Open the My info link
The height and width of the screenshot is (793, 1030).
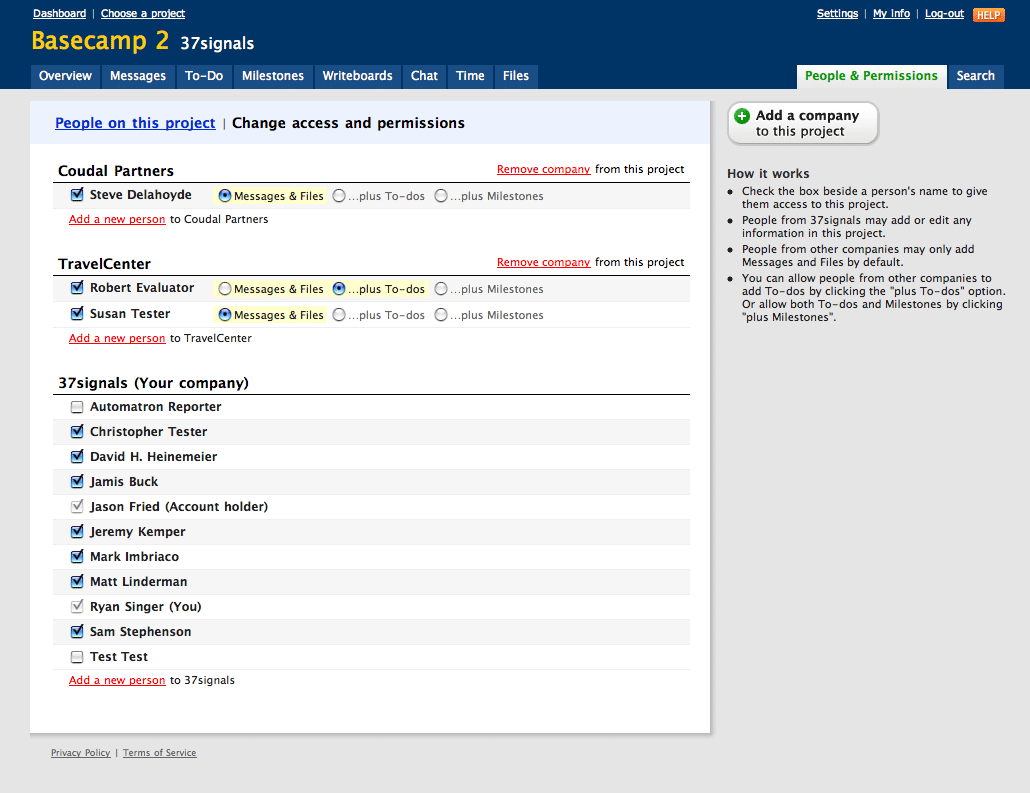(891, 13)
